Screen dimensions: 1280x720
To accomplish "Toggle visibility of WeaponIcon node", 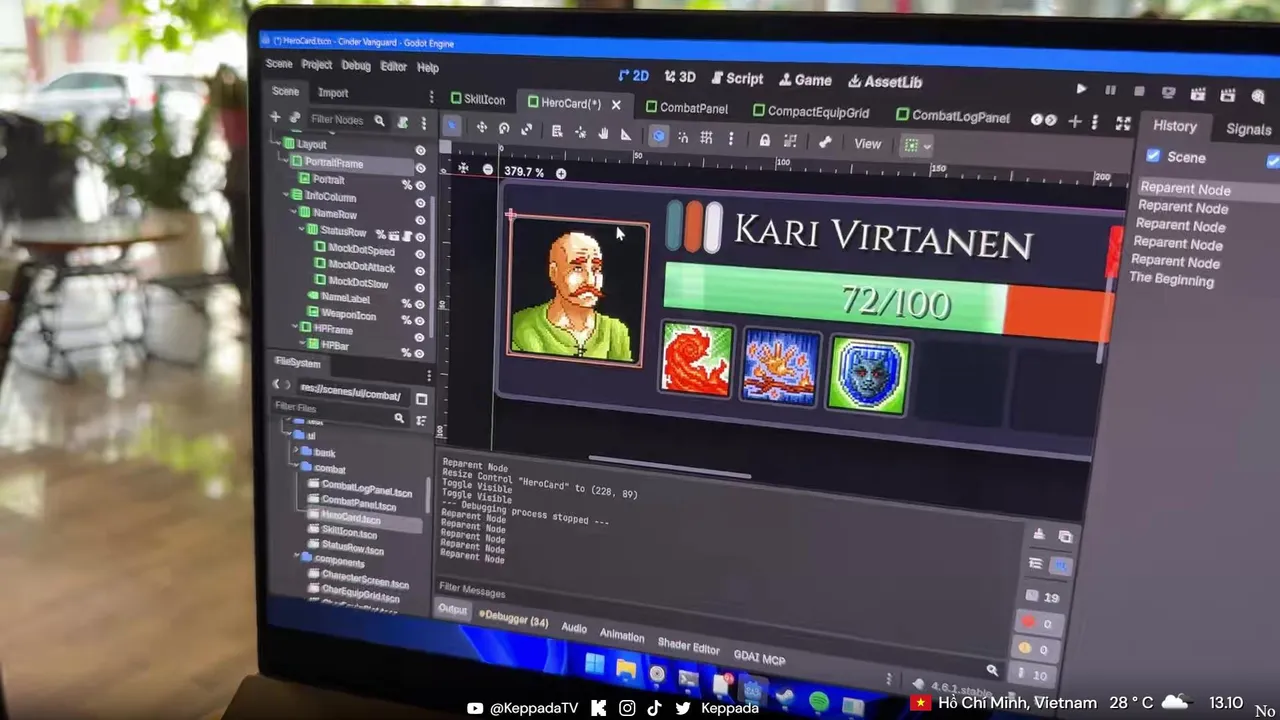I will click(420, 320).
